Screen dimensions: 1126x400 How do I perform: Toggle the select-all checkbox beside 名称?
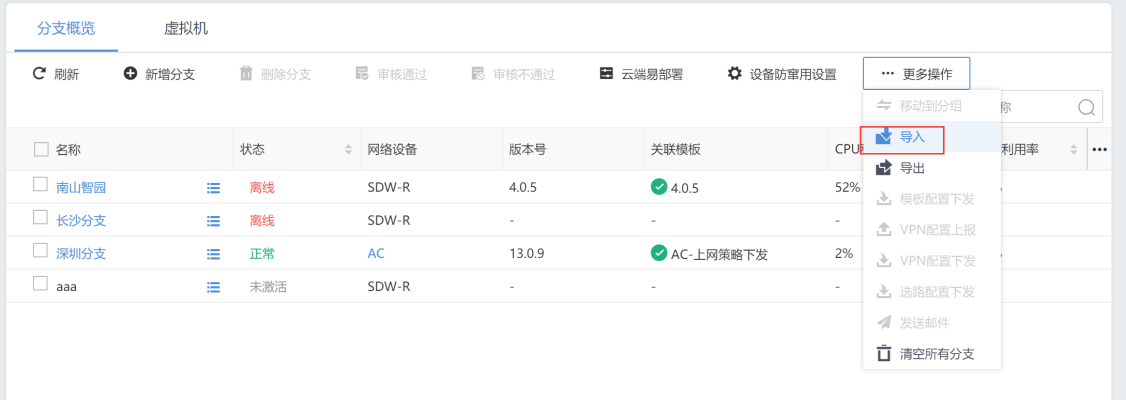pos(41,149)
